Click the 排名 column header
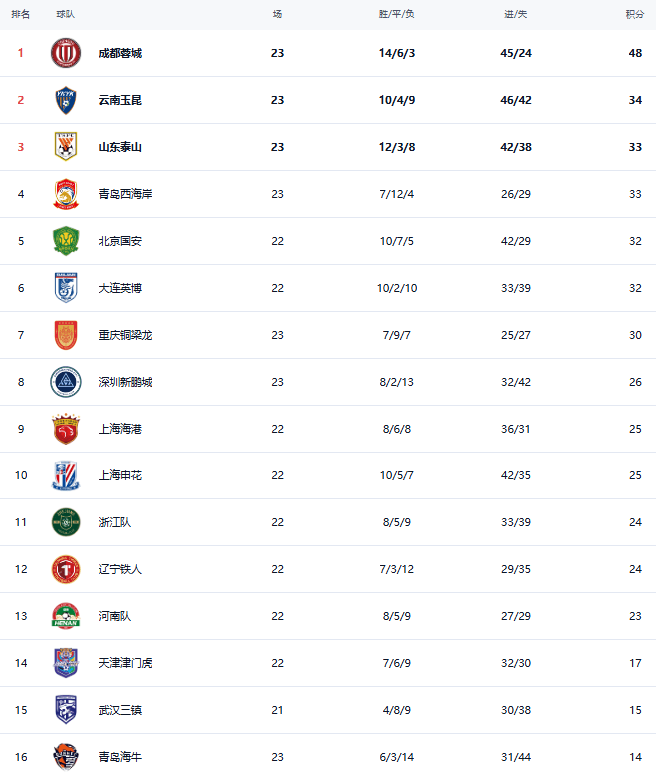 20,14
